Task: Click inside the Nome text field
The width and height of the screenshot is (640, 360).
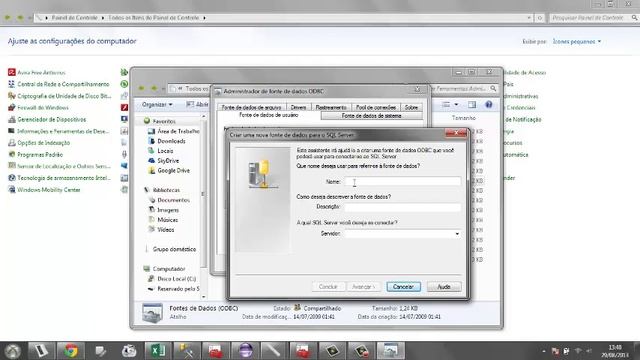Action: coord(403,181)
